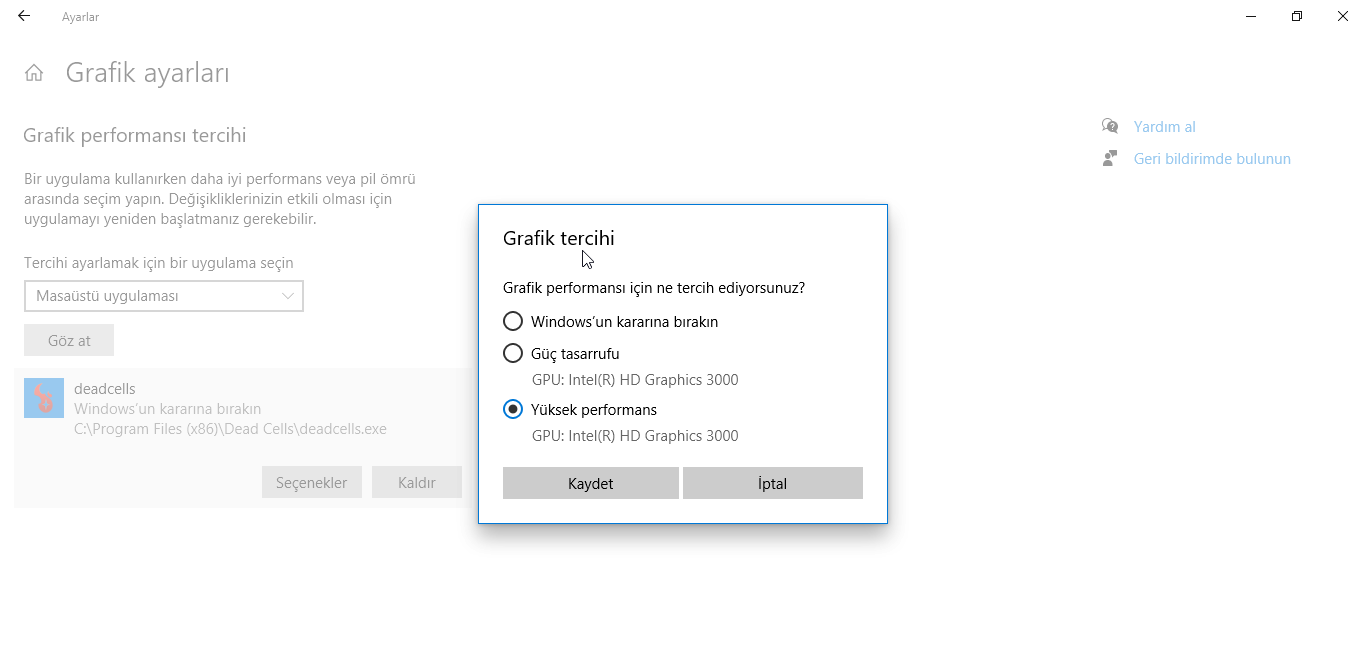The height and width of the screenshot is (670, 1365).
Task: Click the chevron arrow in app type combo box
Action: point(288,296)
